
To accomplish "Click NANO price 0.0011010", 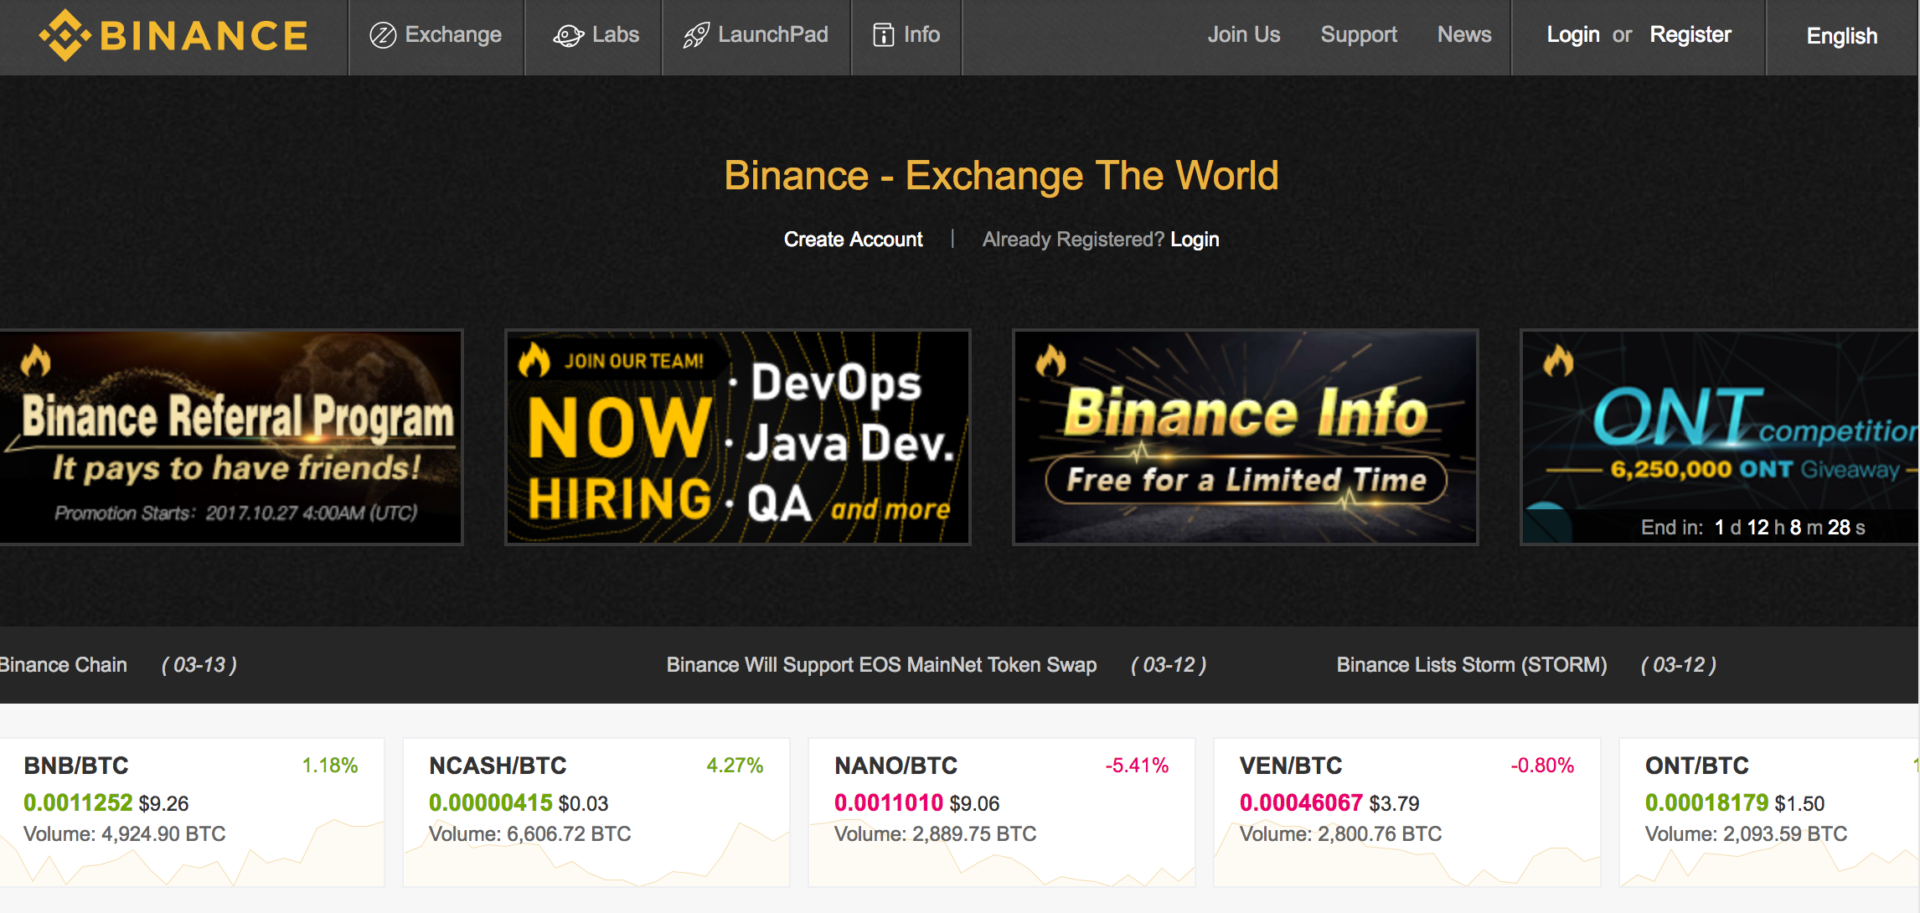I will [x=889, y=803].
